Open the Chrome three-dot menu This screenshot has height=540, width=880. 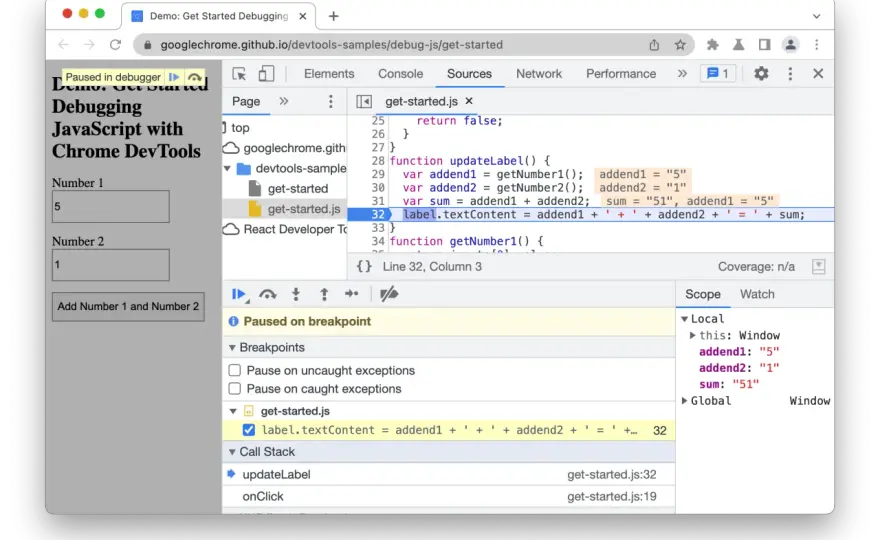(x=817, y=45)
